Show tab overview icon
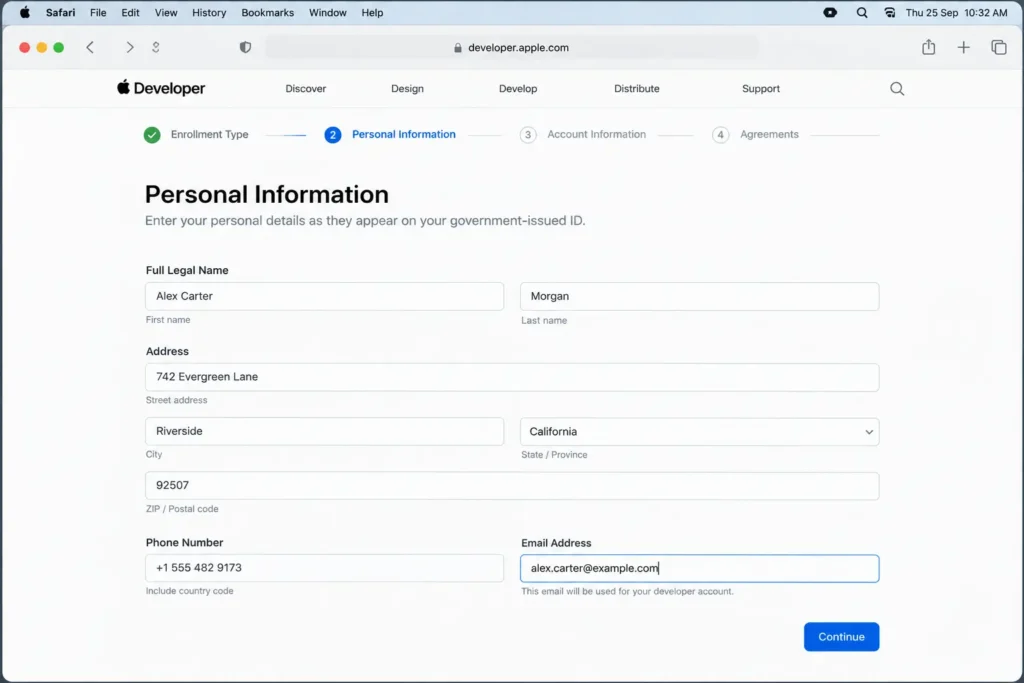Viewport: 1024px width, 683px height. click(999, 47)
